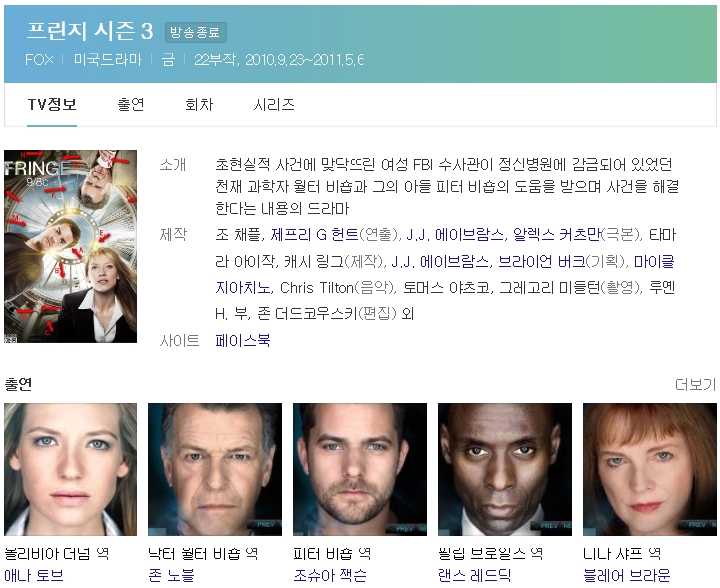Viewport: 720px width, 588px height.
Task: Select the 피터 비숍 역 cast photo
Action: 360,469
